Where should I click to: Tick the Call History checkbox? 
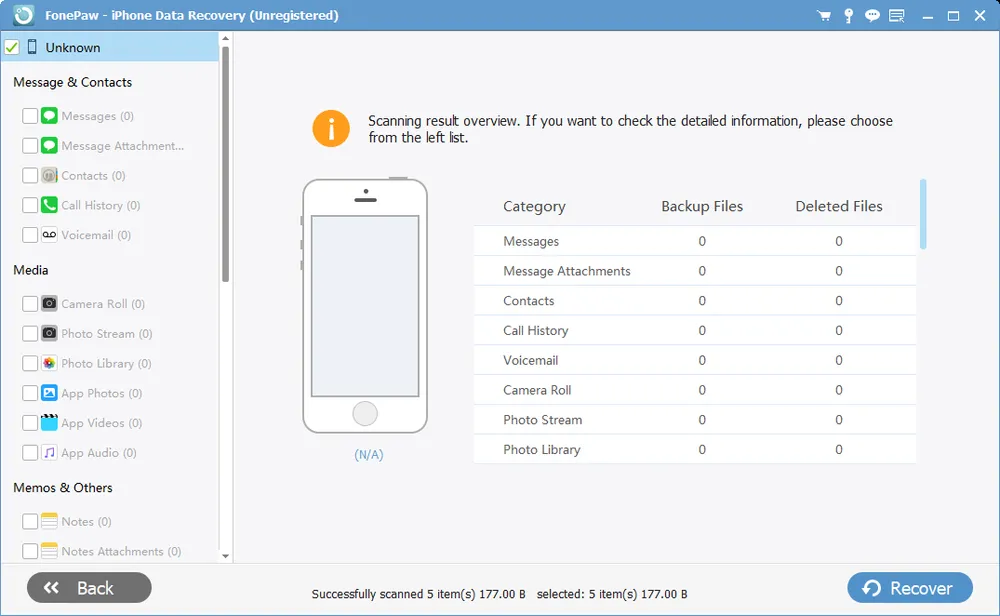(x=30, y=205)
